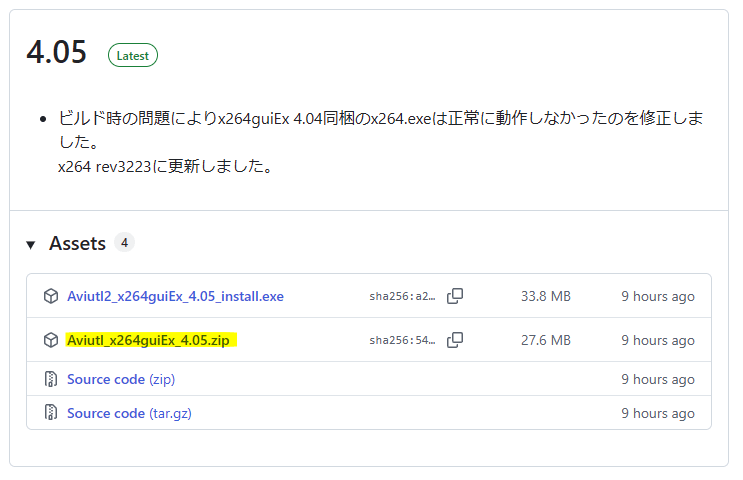Image resolution: width=743 pixels, height=480 pixels.
Task: Click the Assets heading text
Action: pyautogui.click(x=77, y=243)
